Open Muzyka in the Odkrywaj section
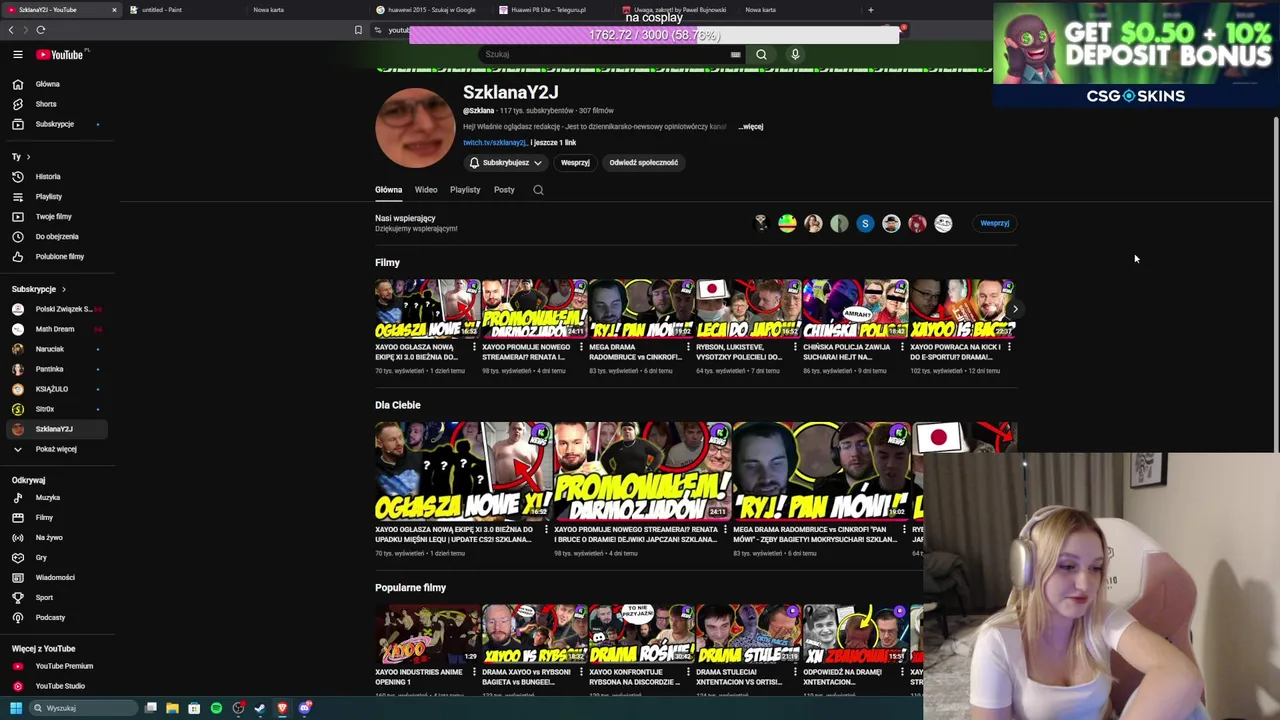This screenshot has height=720, width=1280. 48,497
